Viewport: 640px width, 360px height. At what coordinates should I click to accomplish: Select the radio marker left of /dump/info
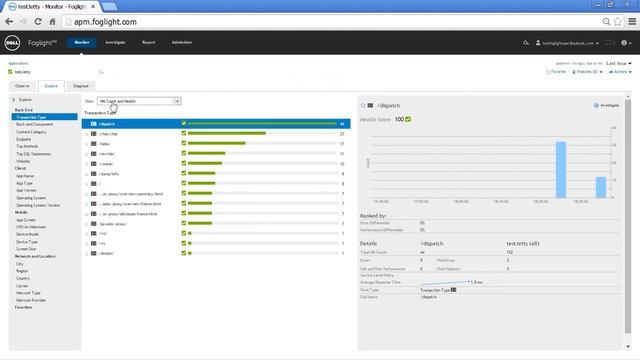point(86,174)
